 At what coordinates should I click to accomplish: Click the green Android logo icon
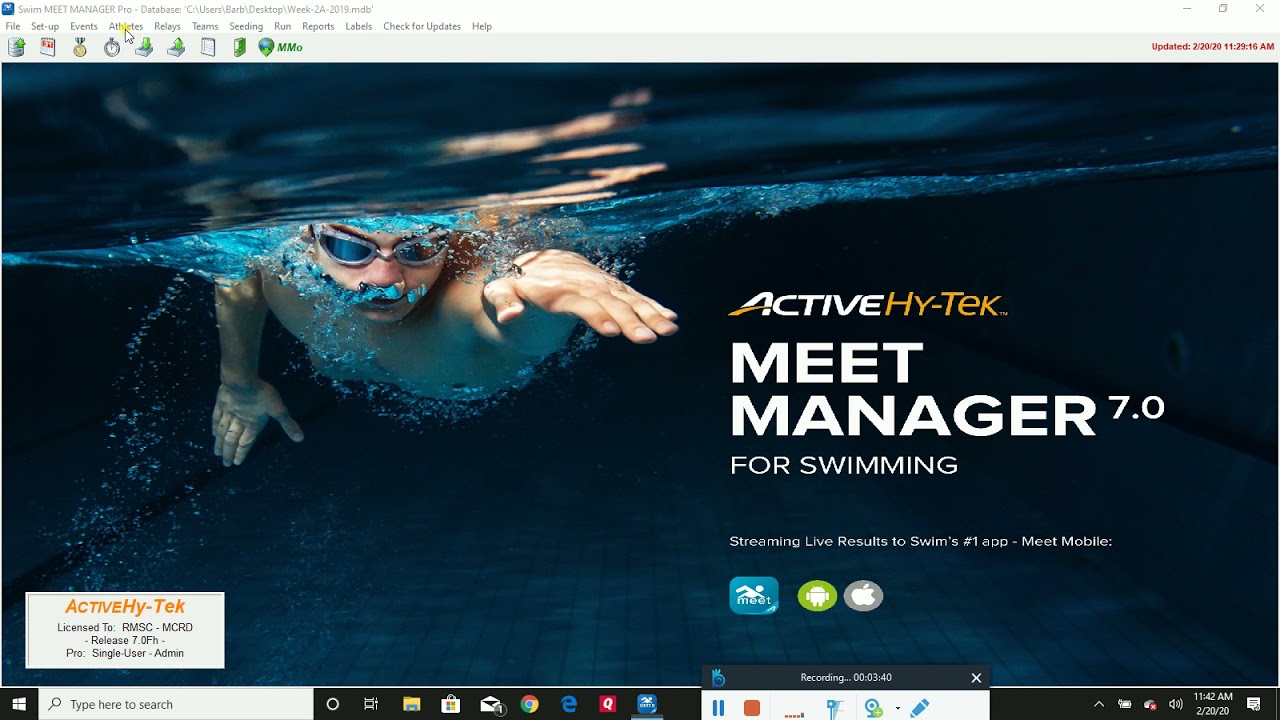pos(817,596)
